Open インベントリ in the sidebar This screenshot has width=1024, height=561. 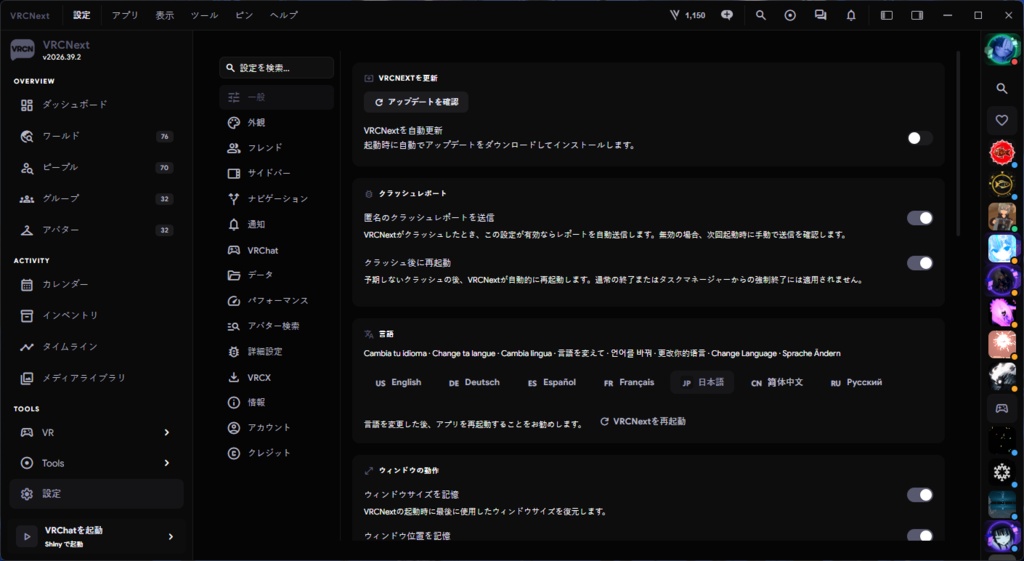96,315
